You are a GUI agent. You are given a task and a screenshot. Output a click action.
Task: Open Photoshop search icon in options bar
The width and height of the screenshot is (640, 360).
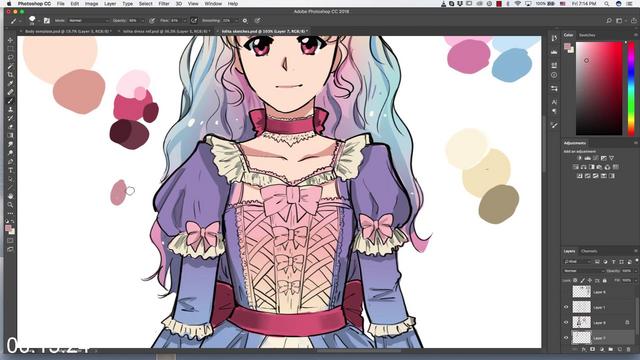click(609, 20)
